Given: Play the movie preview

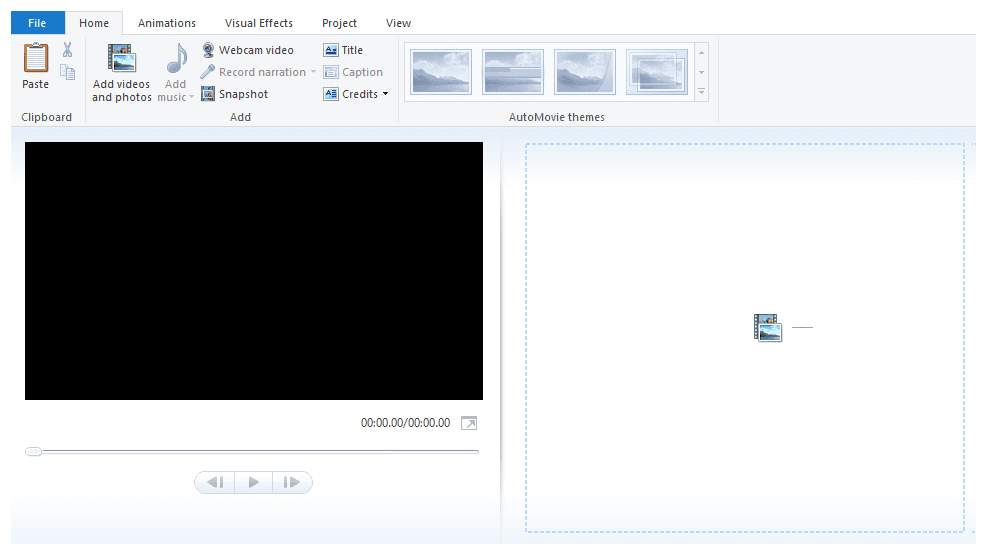Looking at the screenshot, I should (x=254, y=483).
